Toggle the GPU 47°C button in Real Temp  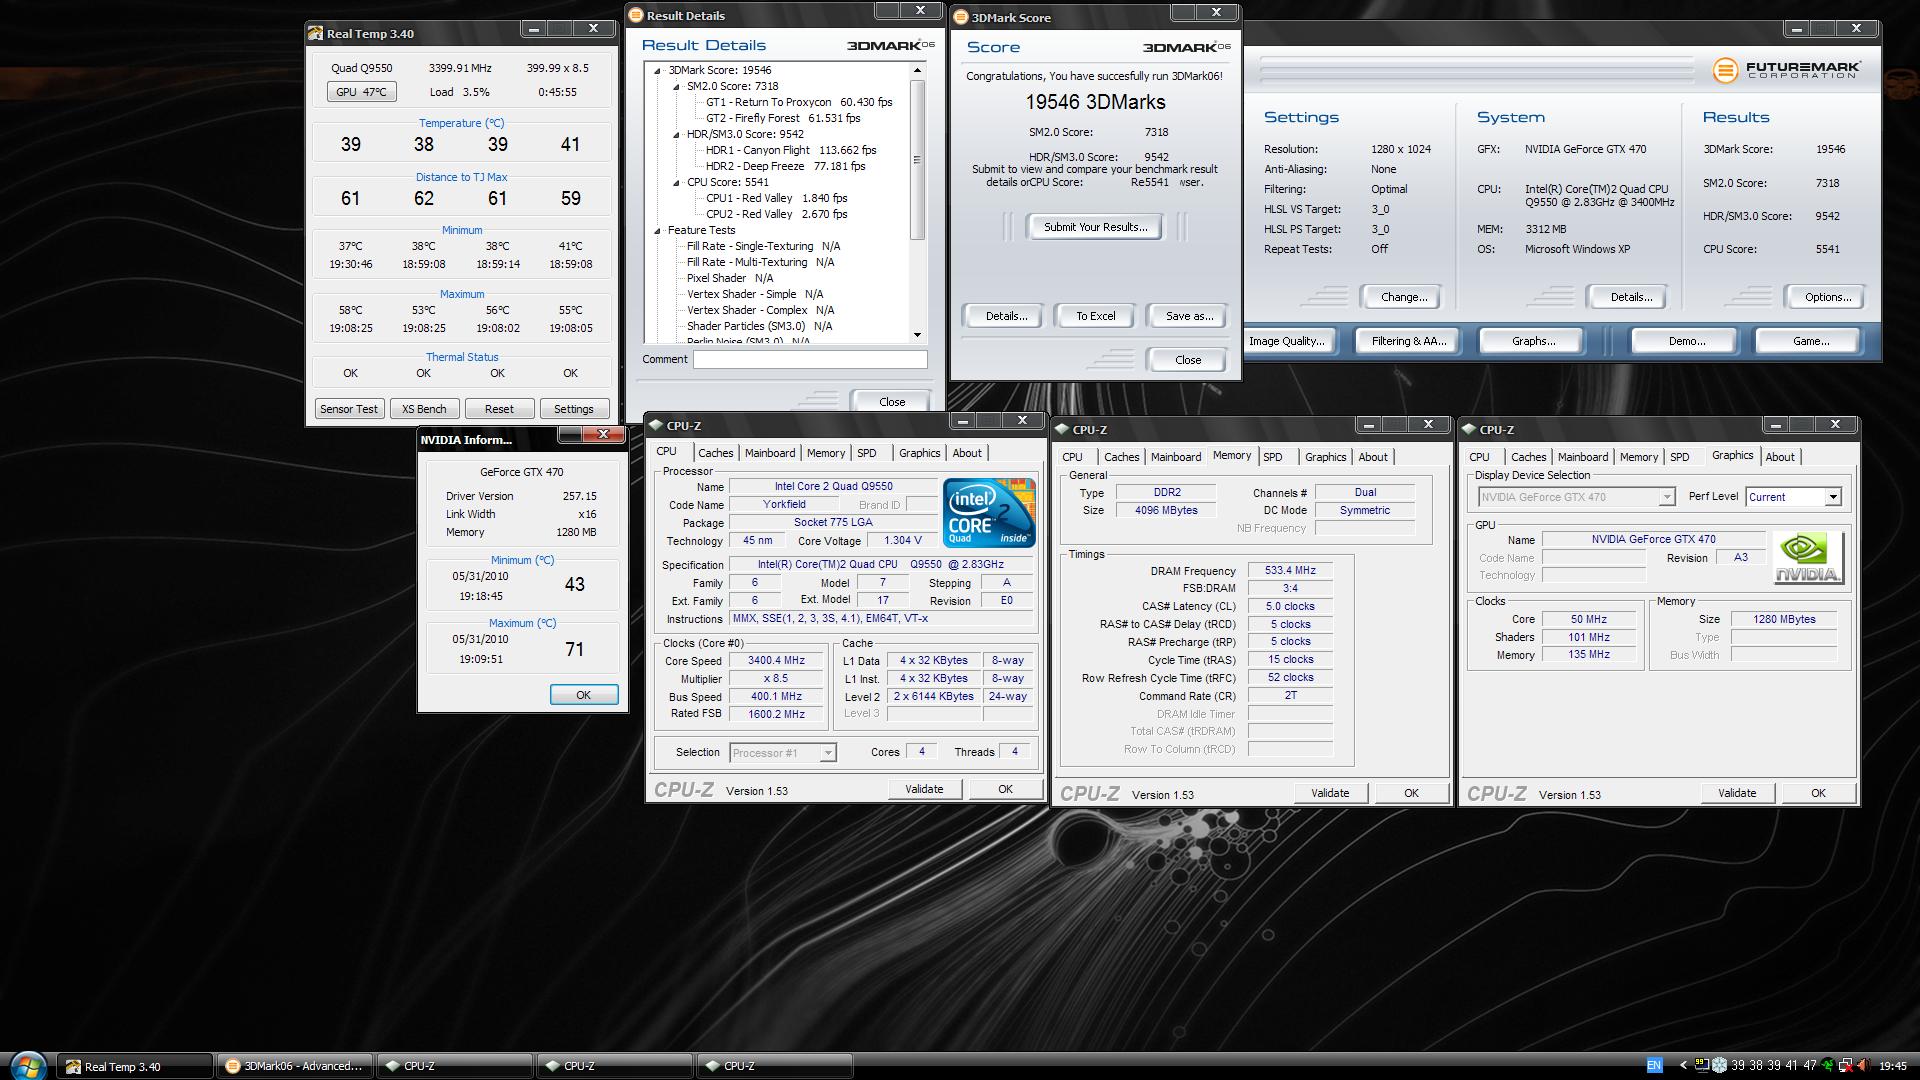361,92
